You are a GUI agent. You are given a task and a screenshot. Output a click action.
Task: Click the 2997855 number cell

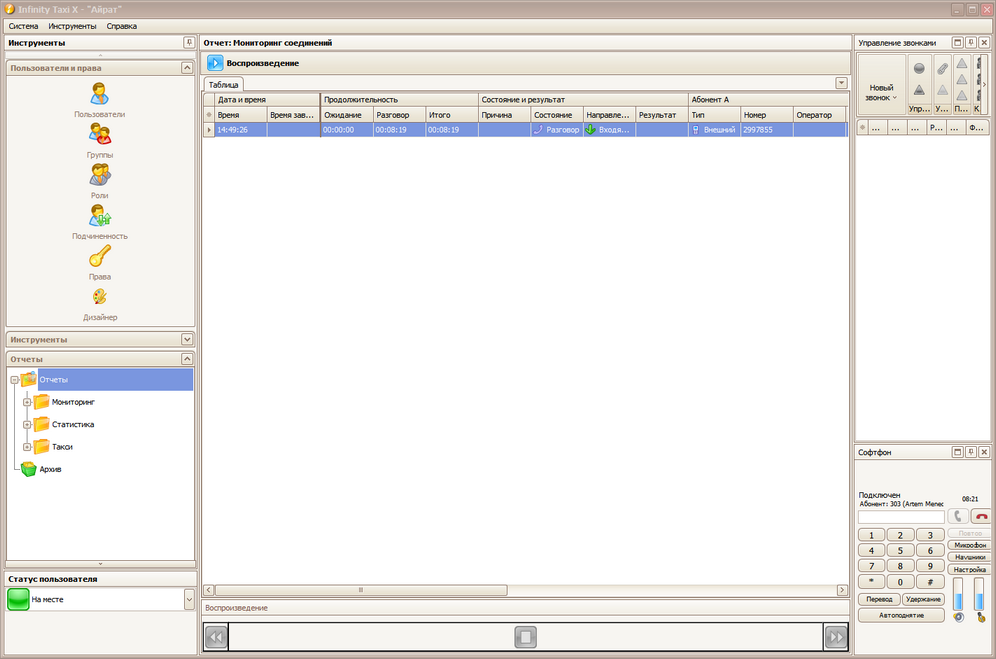[x=767, y=130]
